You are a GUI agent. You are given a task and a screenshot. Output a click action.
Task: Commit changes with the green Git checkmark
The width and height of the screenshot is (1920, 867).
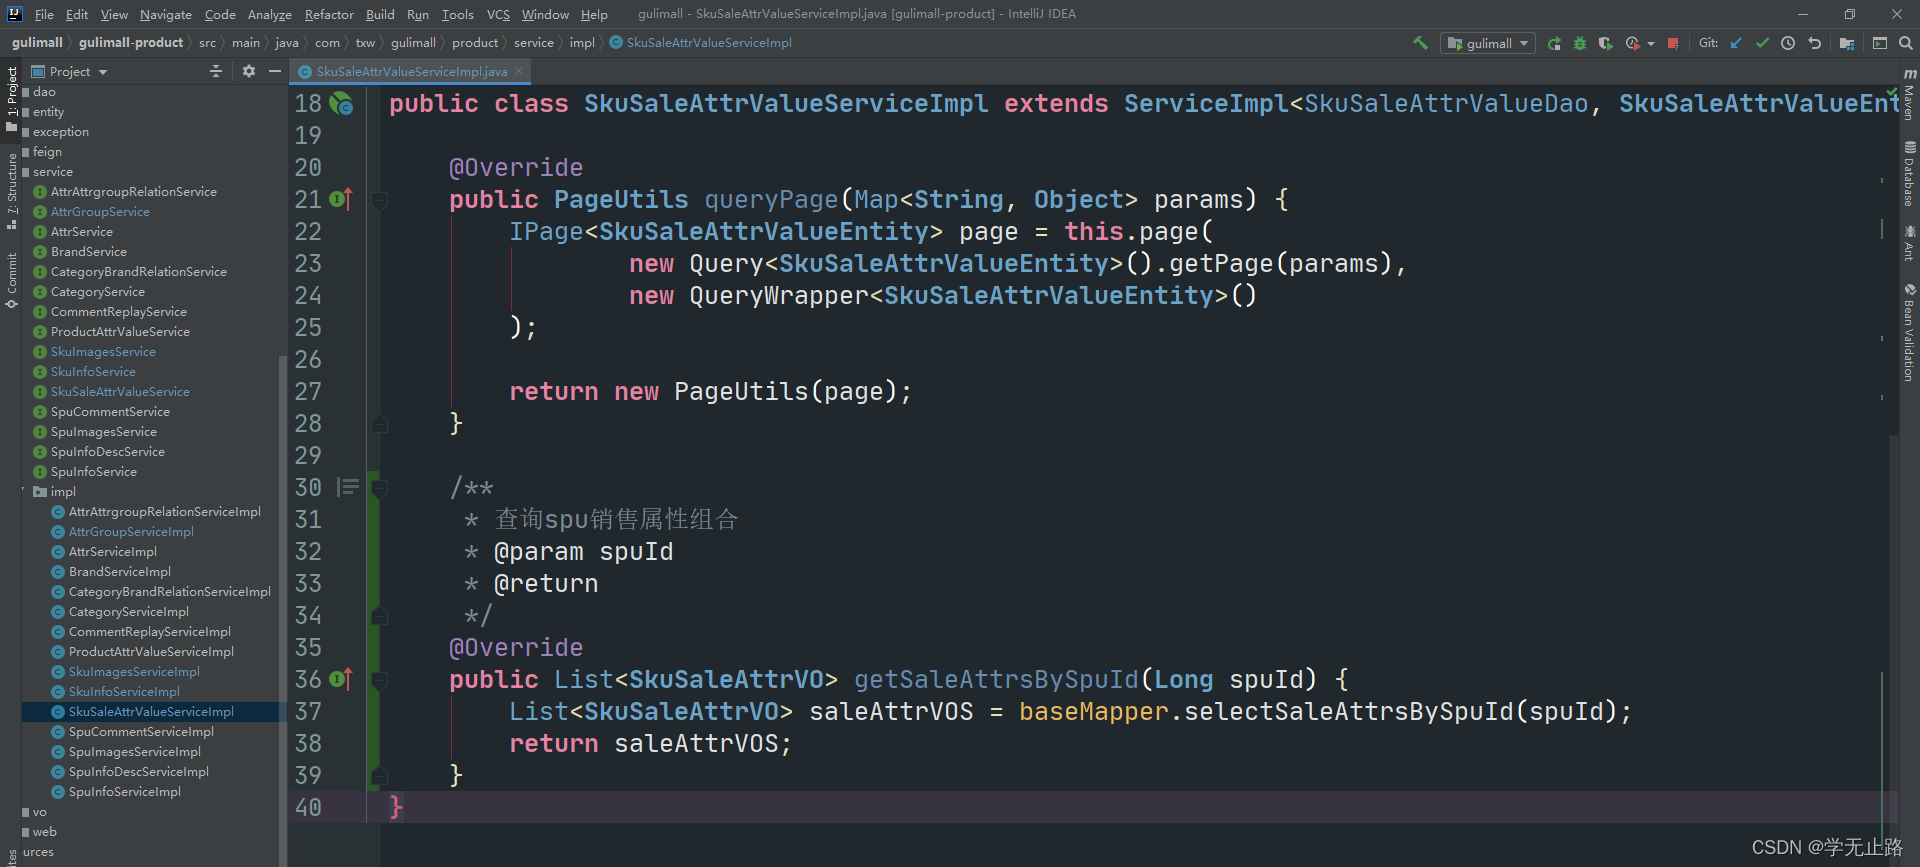(1762, 43)
